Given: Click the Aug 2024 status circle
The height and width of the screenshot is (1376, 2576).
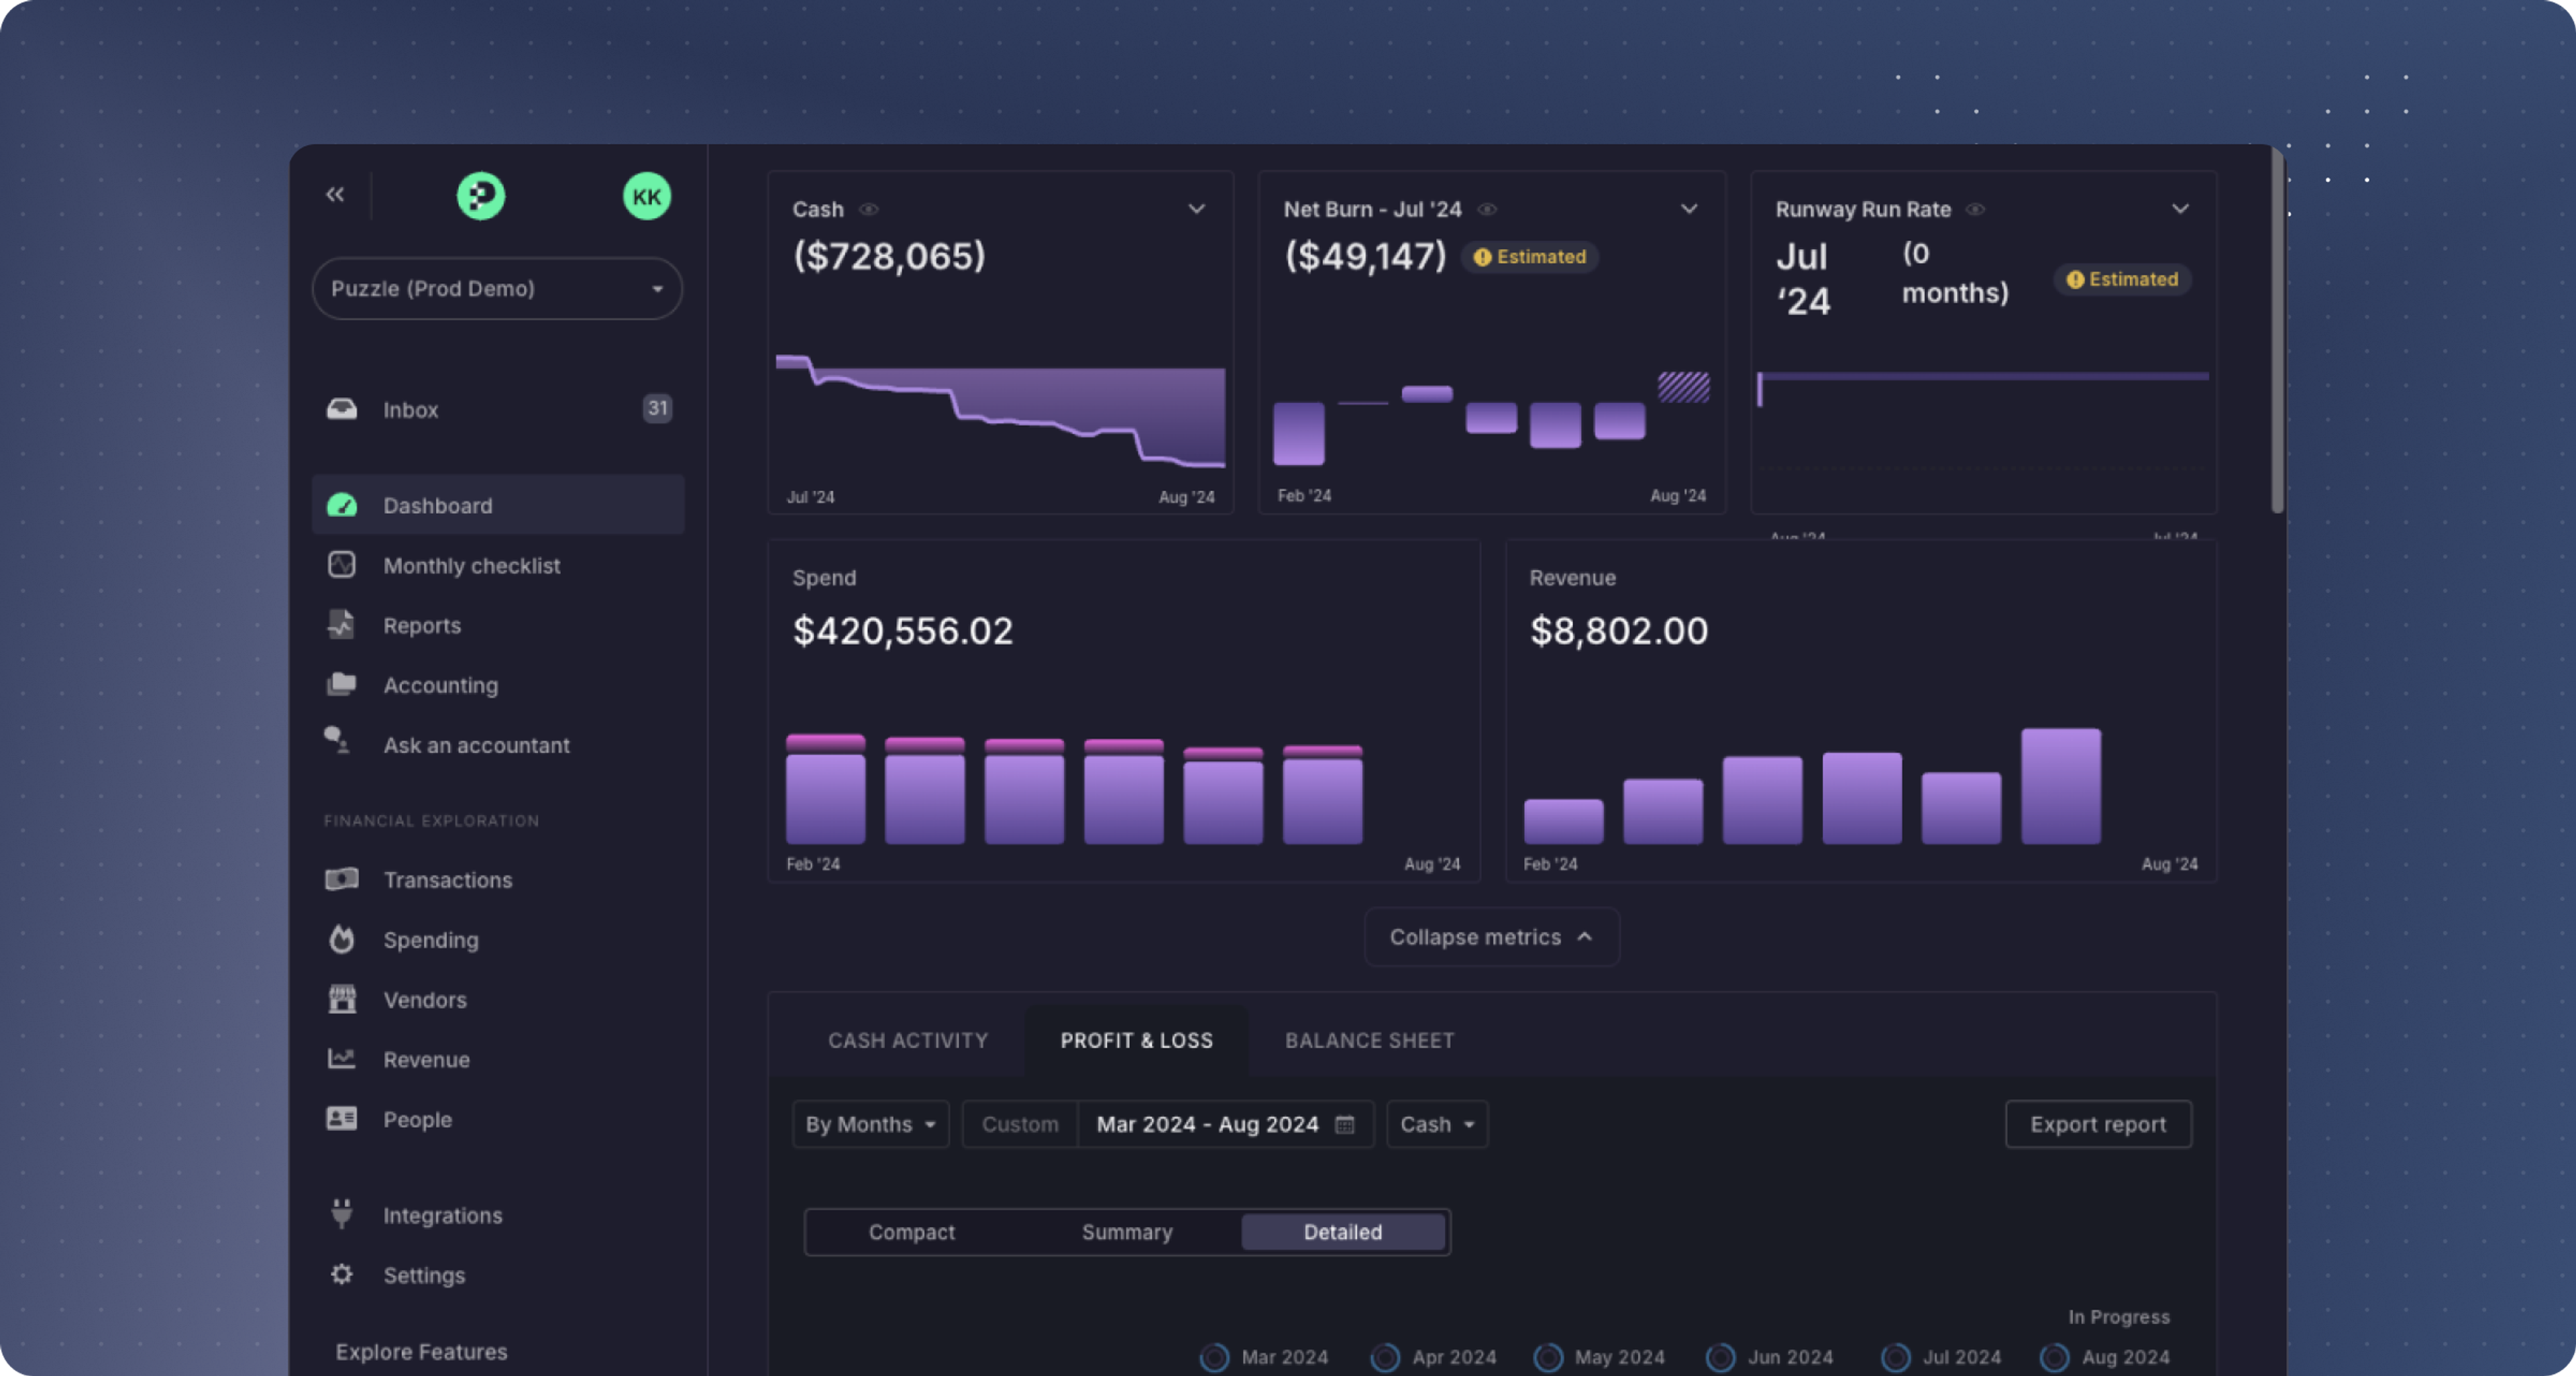Looking at the screenshot, I should tap(2054, 1357).
